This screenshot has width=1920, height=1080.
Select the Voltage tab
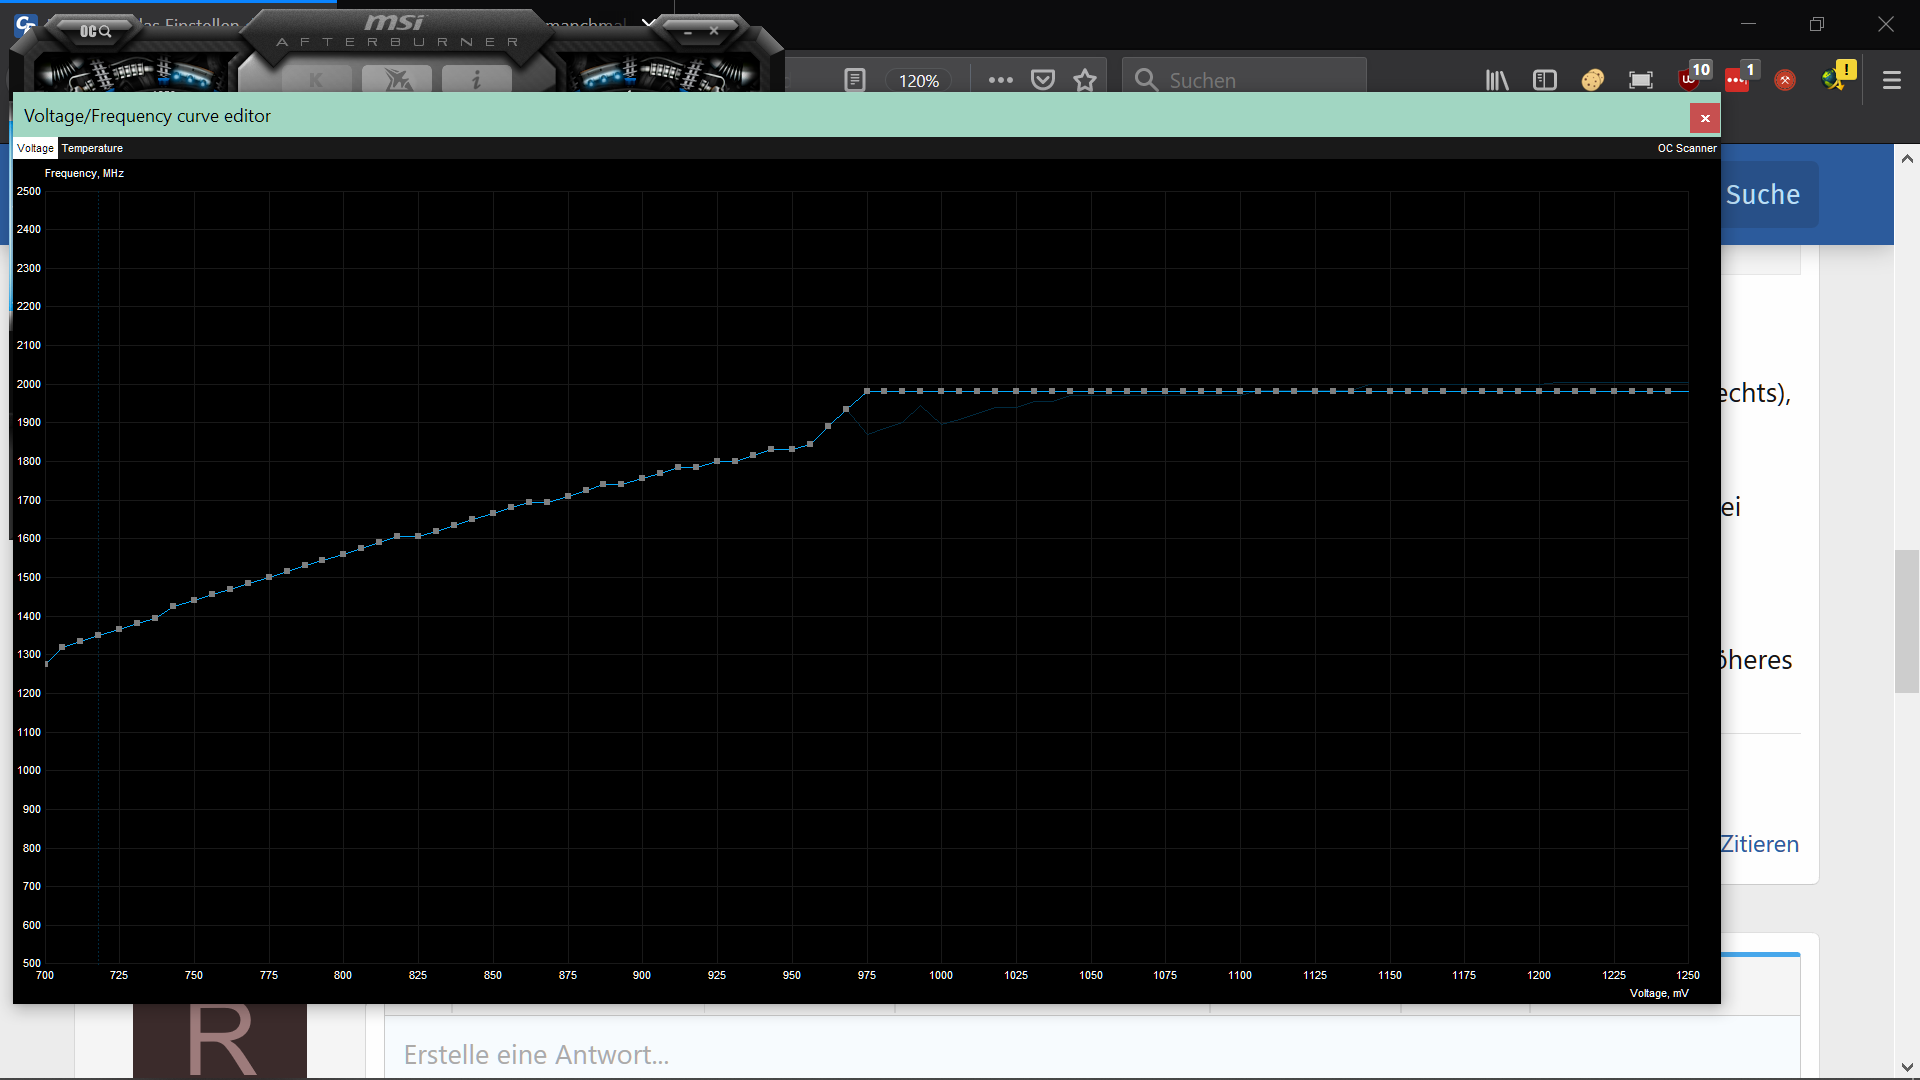pyautogui.click(x=35, y=148)
